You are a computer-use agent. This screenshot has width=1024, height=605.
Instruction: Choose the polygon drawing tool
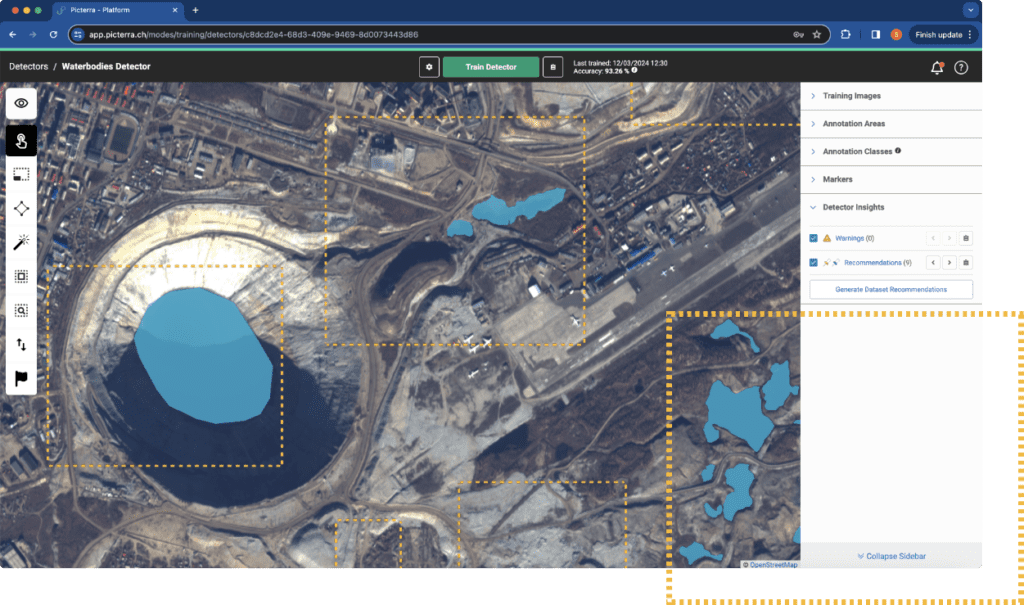pos(21,208)
